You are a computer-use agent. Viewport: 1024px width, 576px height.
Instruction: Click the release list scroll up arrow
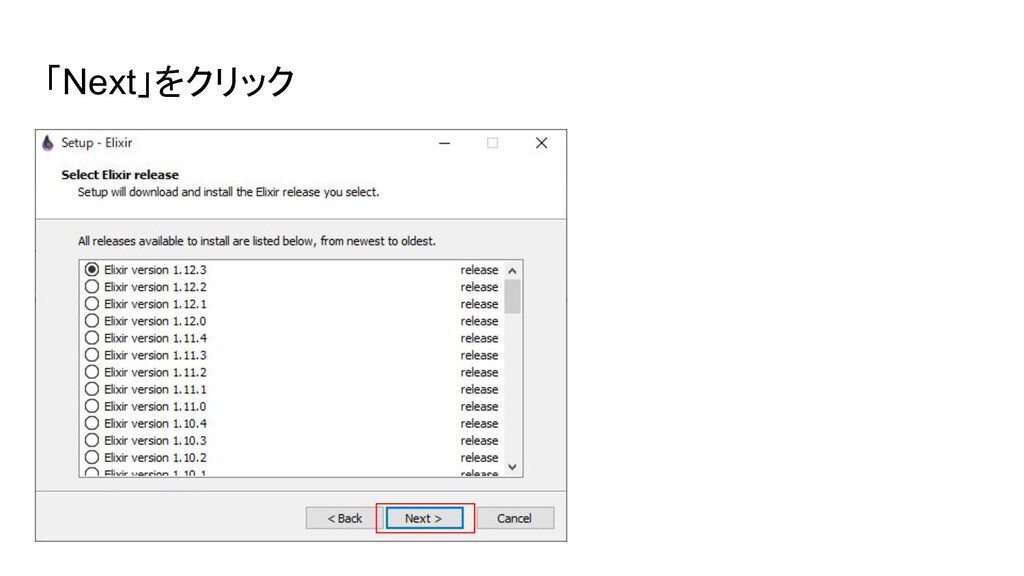click(x=513, y=270)
